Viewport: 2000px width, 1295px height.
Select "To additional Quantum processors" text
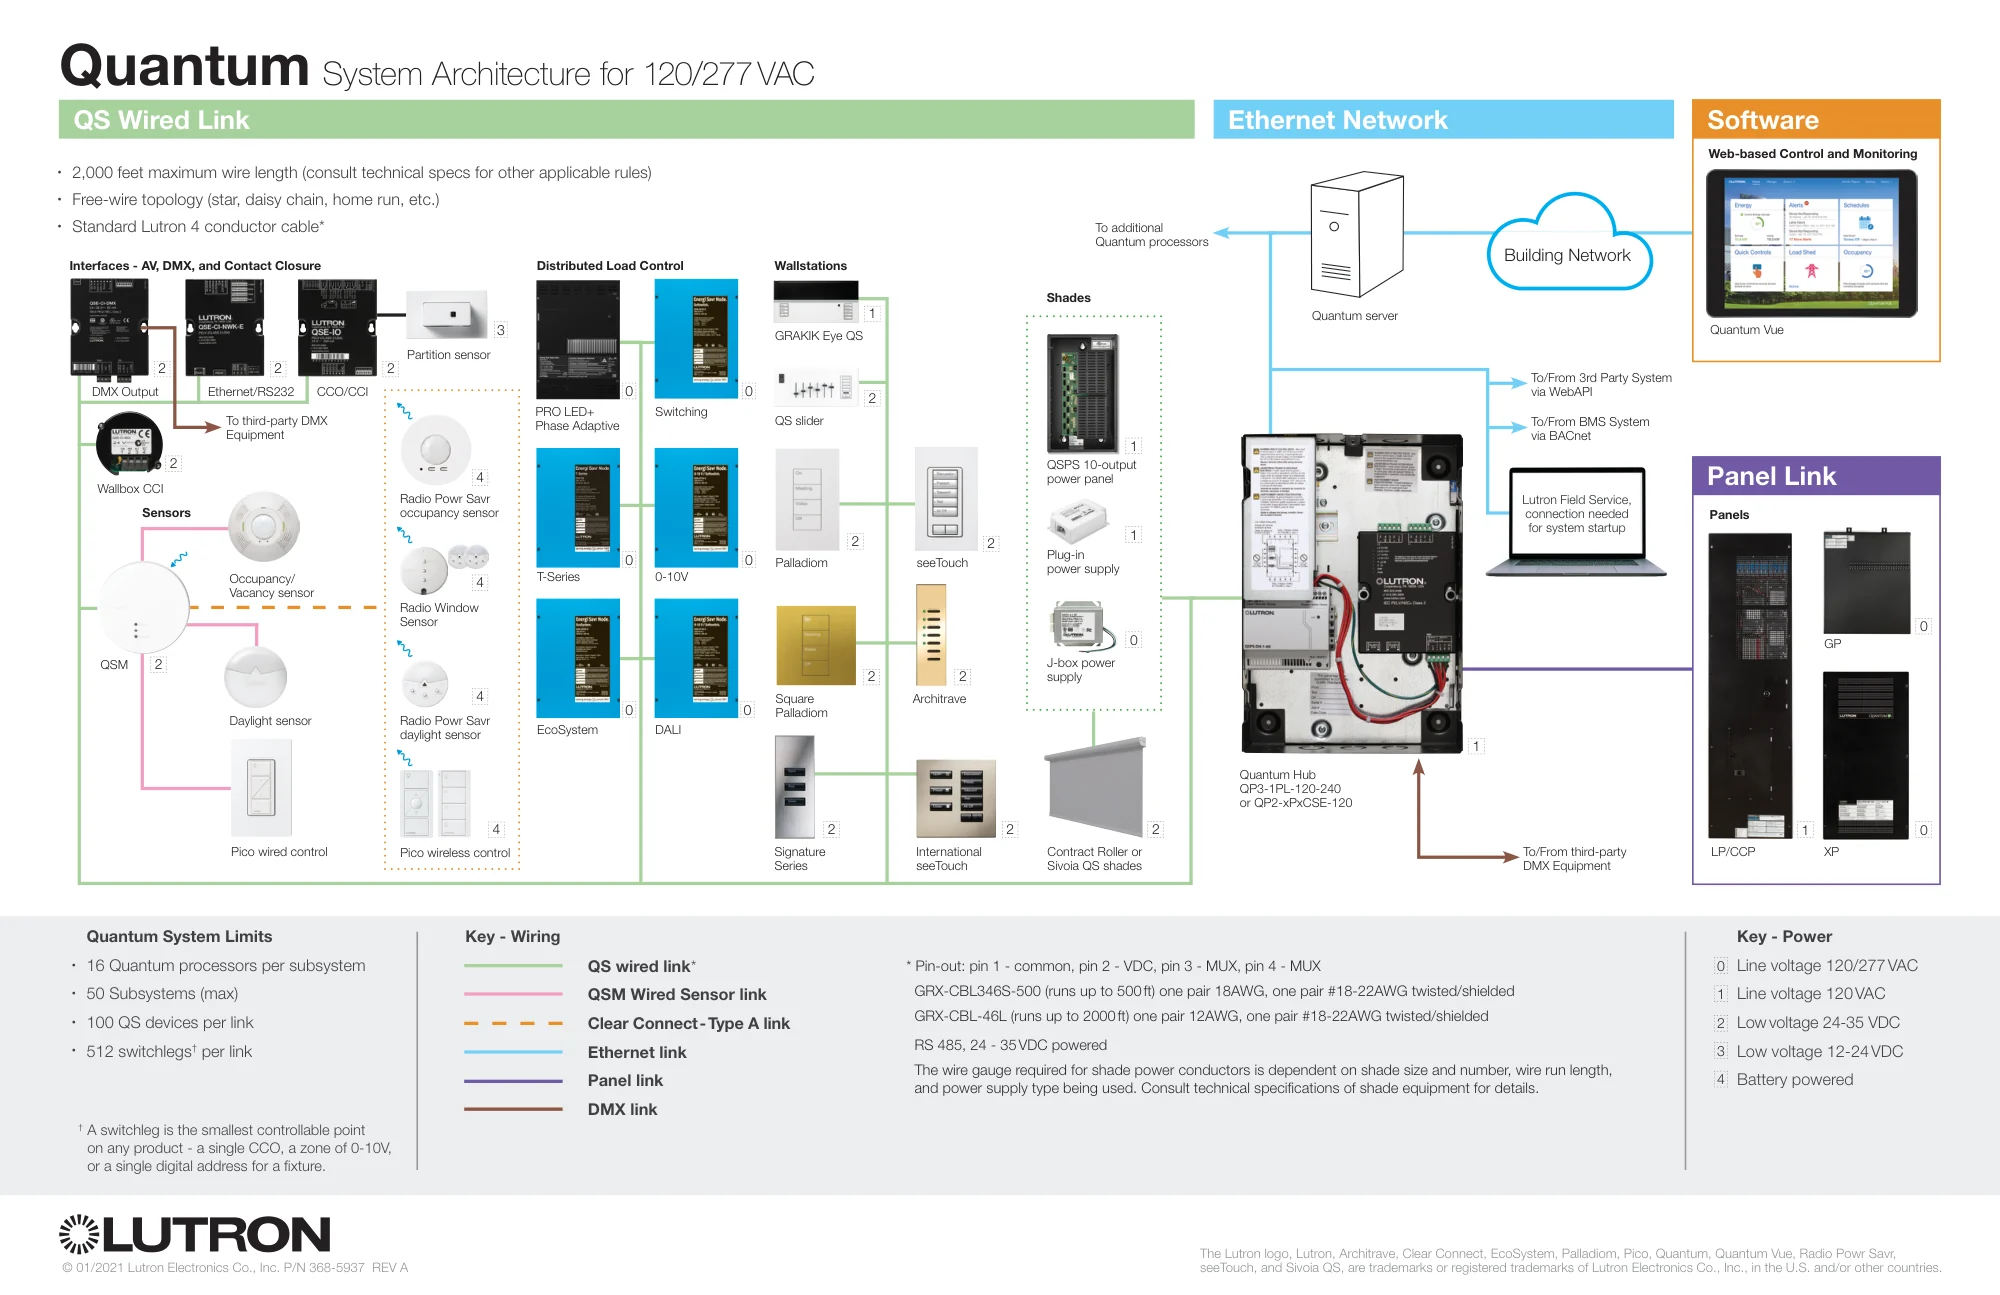tap(1151, 234)
